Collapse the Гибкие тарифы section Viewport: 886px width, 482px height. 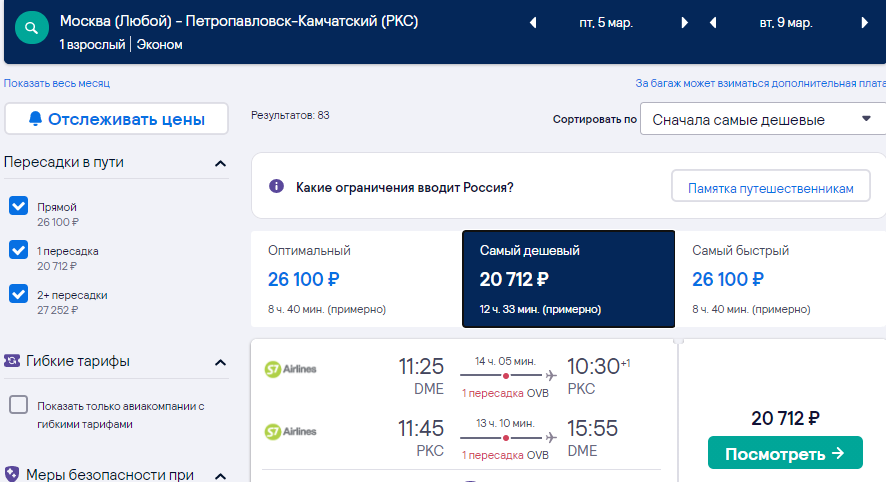220,363
